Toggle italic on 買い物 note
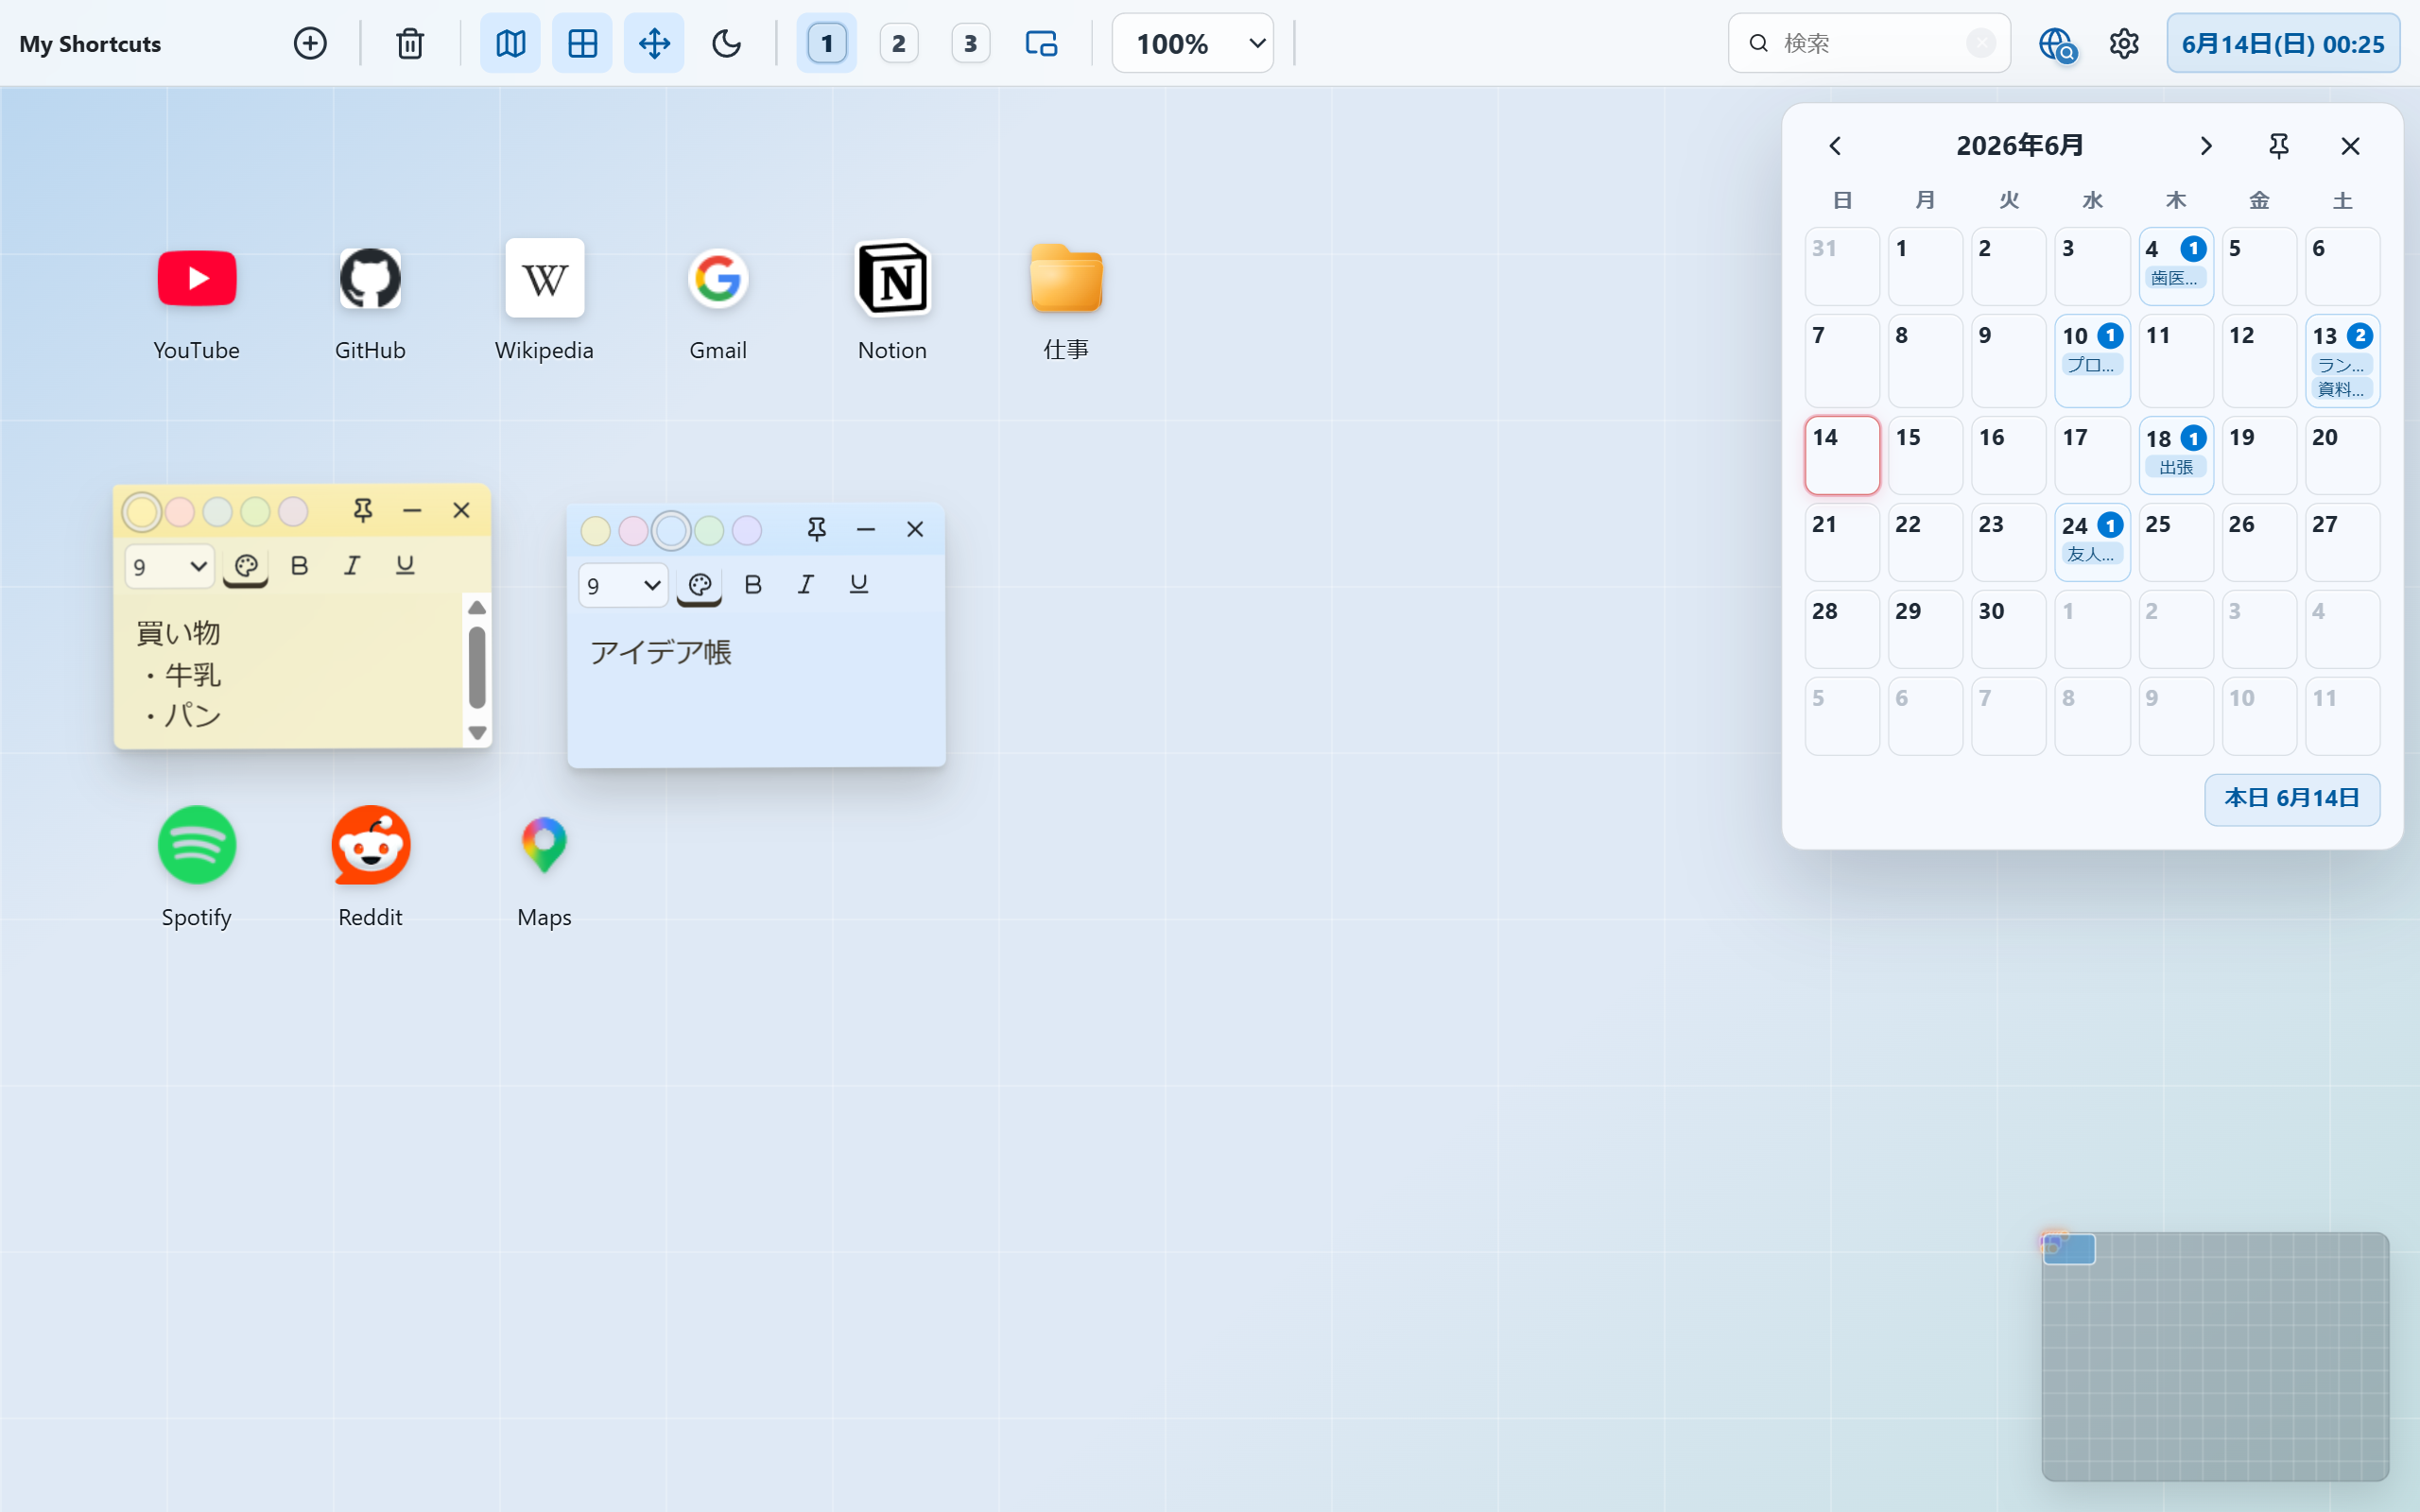This screenshot has width=2420, height=1512. (x=352, y=566)
